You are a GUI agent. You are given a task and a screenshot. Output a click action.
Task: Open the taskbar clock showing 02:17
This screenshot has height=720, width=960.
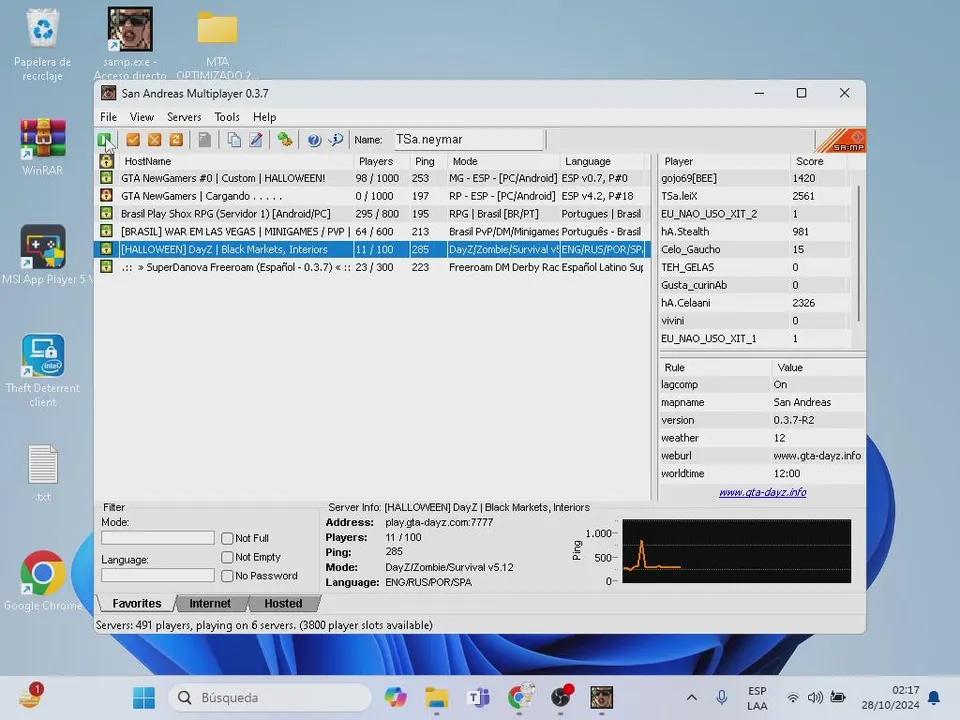(890, 697)
